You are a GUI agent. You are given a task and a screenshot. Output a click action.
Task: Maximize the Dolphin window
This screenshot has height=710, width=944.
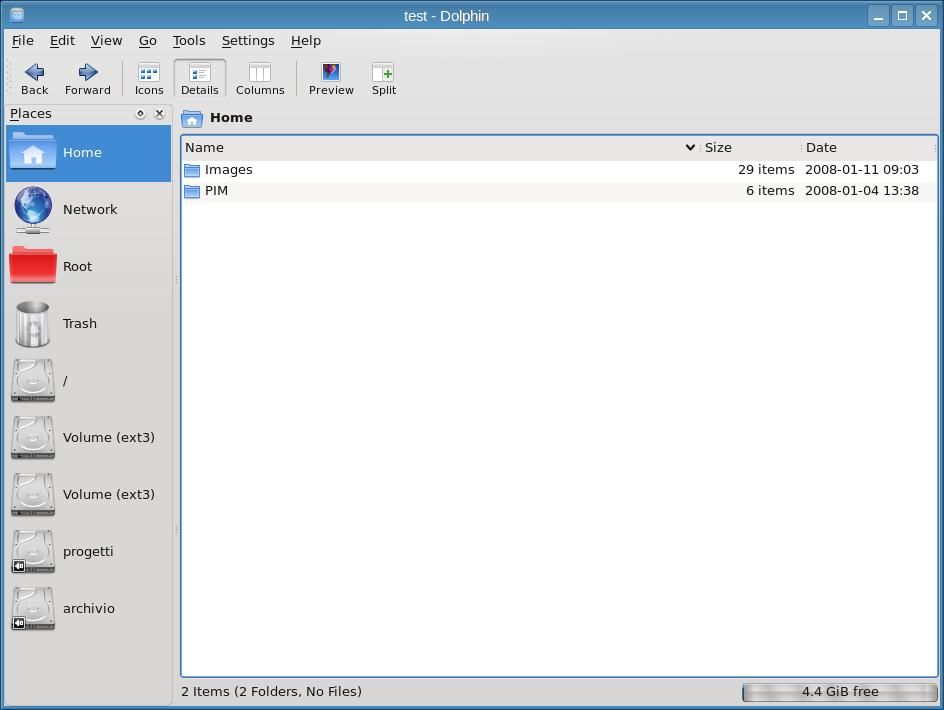902,16
